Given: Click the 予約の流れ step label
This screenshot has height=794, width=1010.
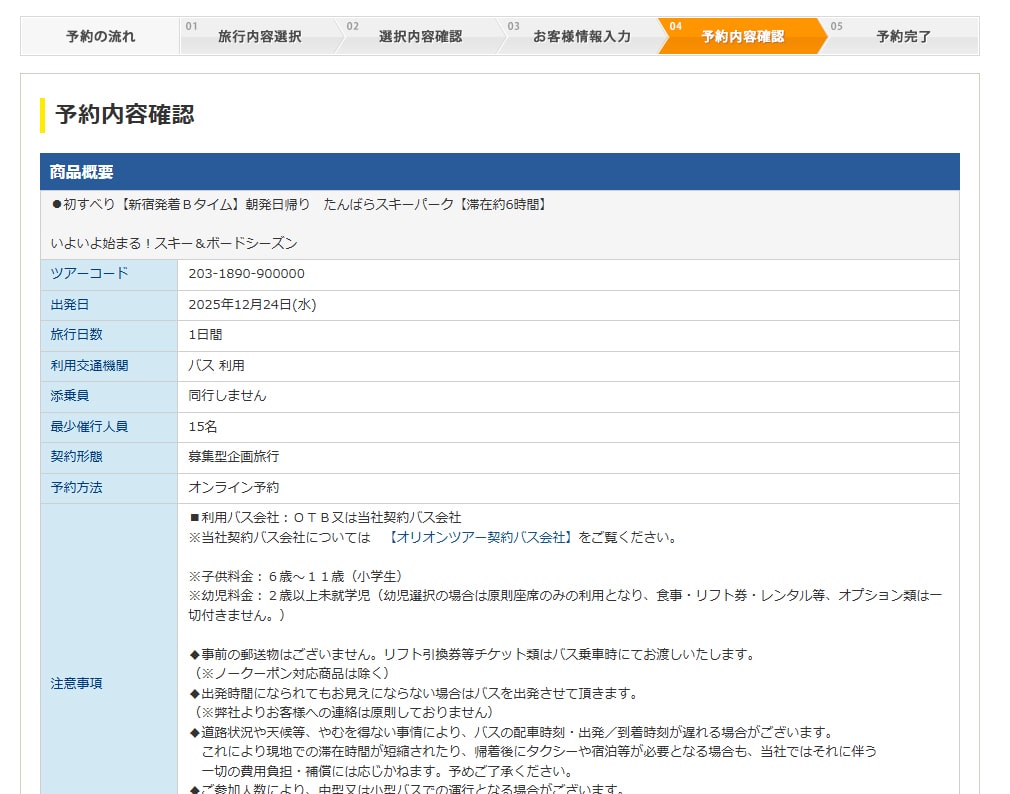Looking at the screenshot, I should (x=100, y=37).
